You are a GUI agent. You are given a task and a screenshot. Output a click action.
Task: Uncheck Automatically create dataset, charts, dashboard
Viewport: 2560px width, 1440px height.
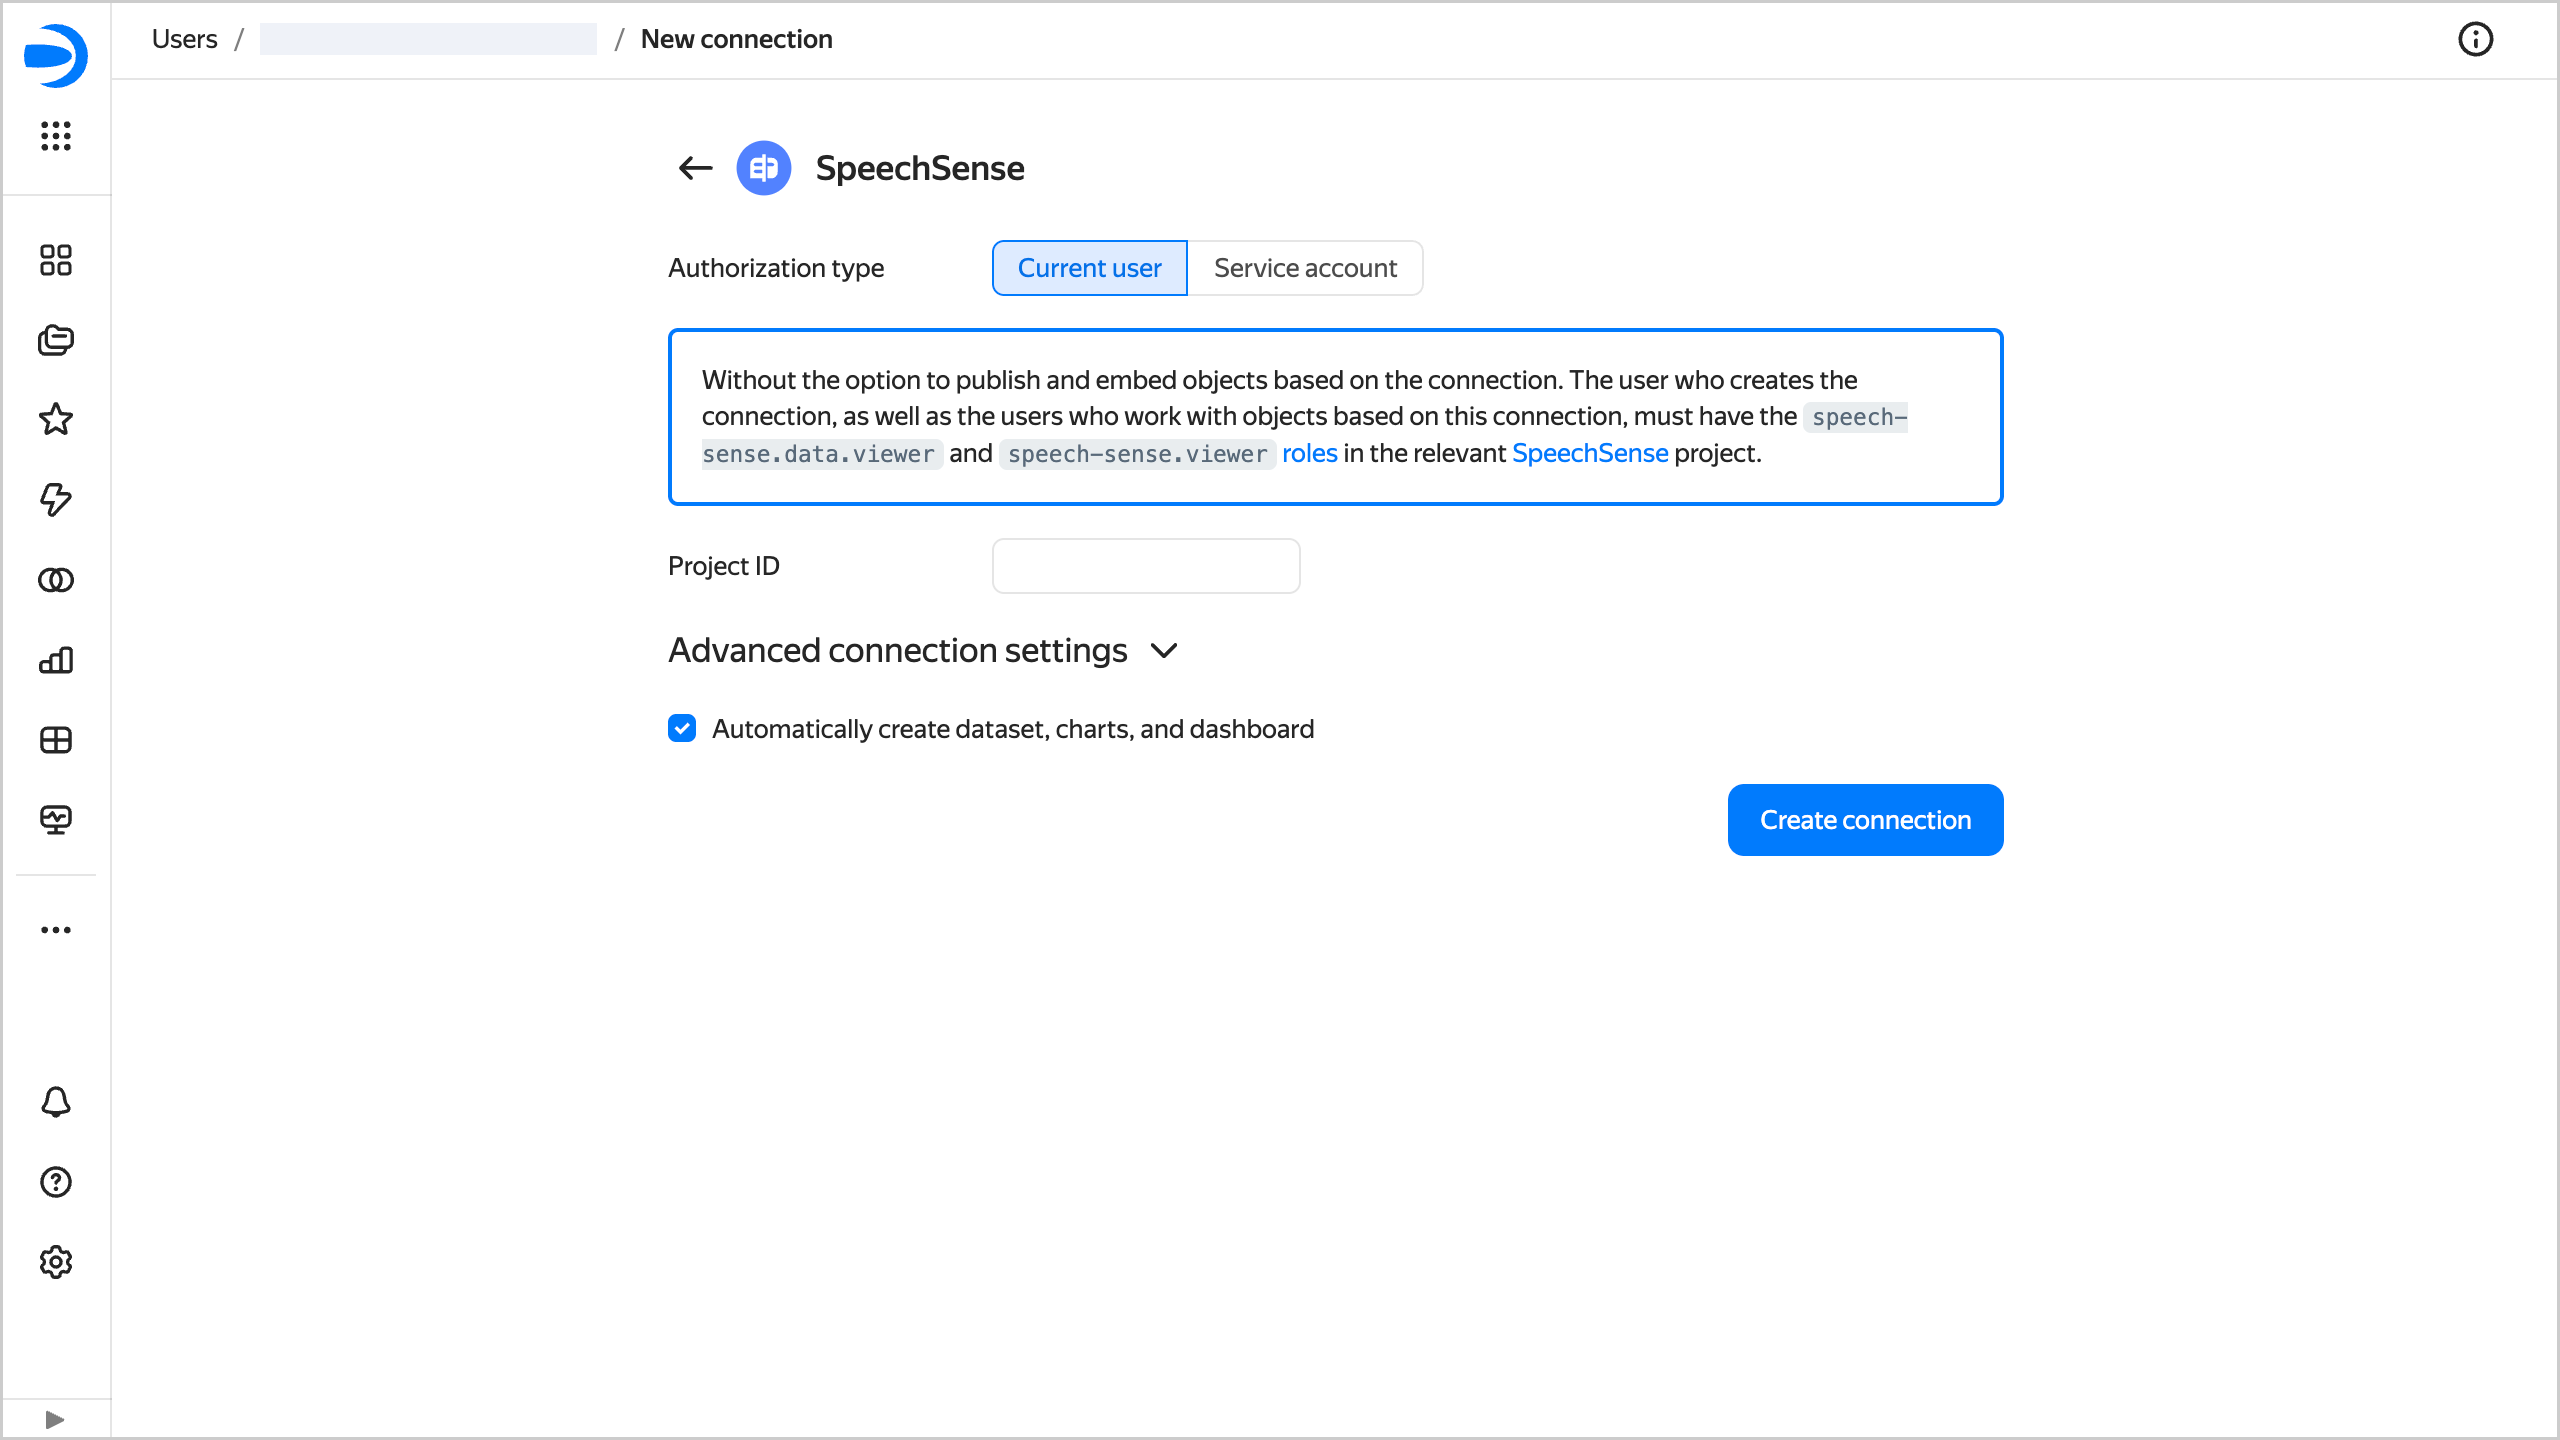pyautogui.click(x=682, y=729)
